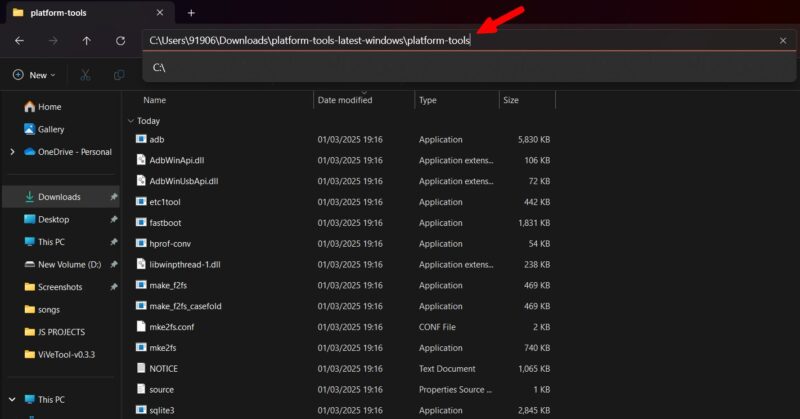Go up one folder level
Image resolution: width=800 pixels, height=419 pixels.
pyautogui.click(x=87, y=41)
